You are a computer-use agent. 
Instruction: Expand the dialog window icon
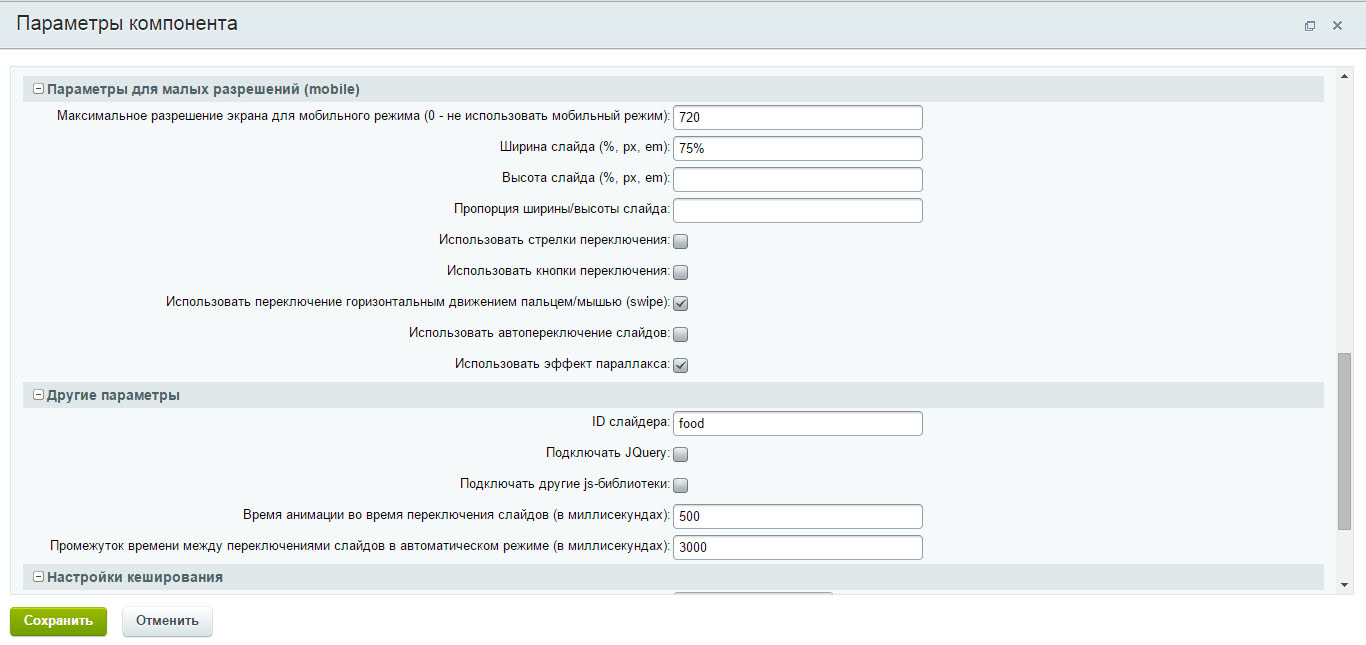pyautogui.click(x=1310, y=26)
